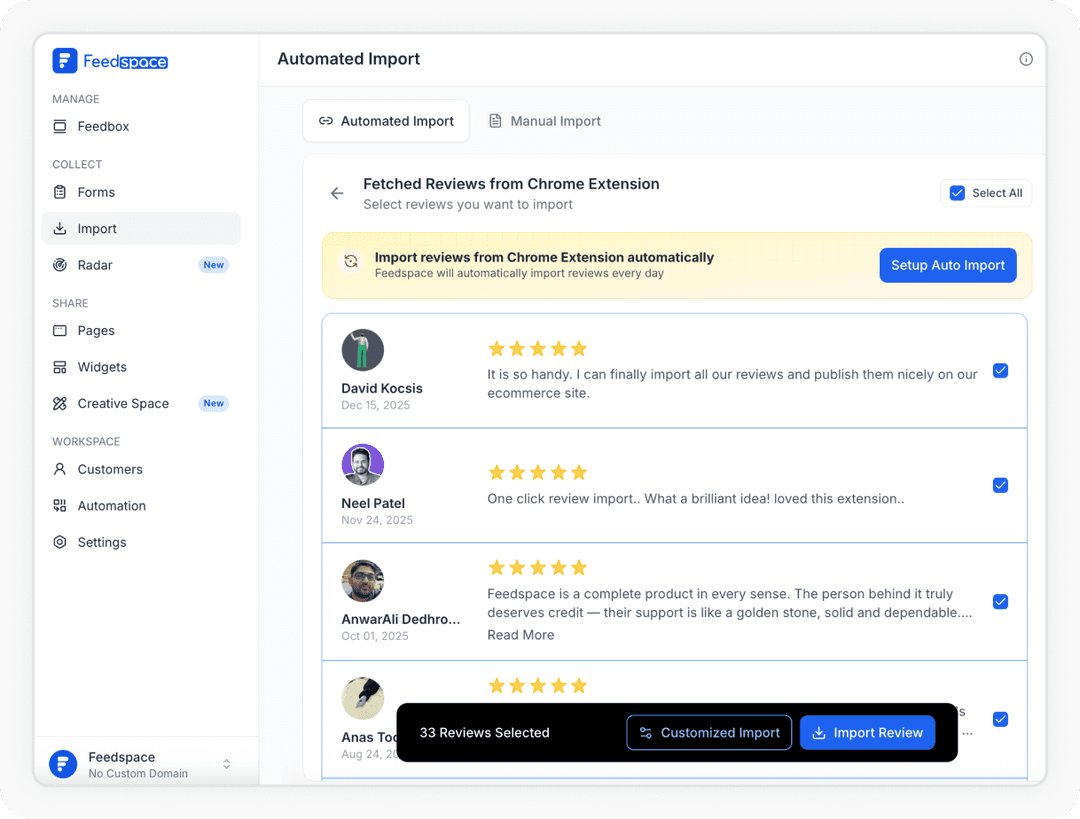Click David Kocsis profile photo
The height and width of the screenshot is (819, 1080).
pos(362,350)
